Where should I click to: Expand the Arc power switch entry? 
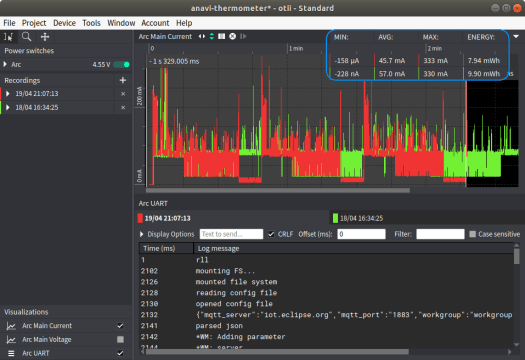pos(5,64)
